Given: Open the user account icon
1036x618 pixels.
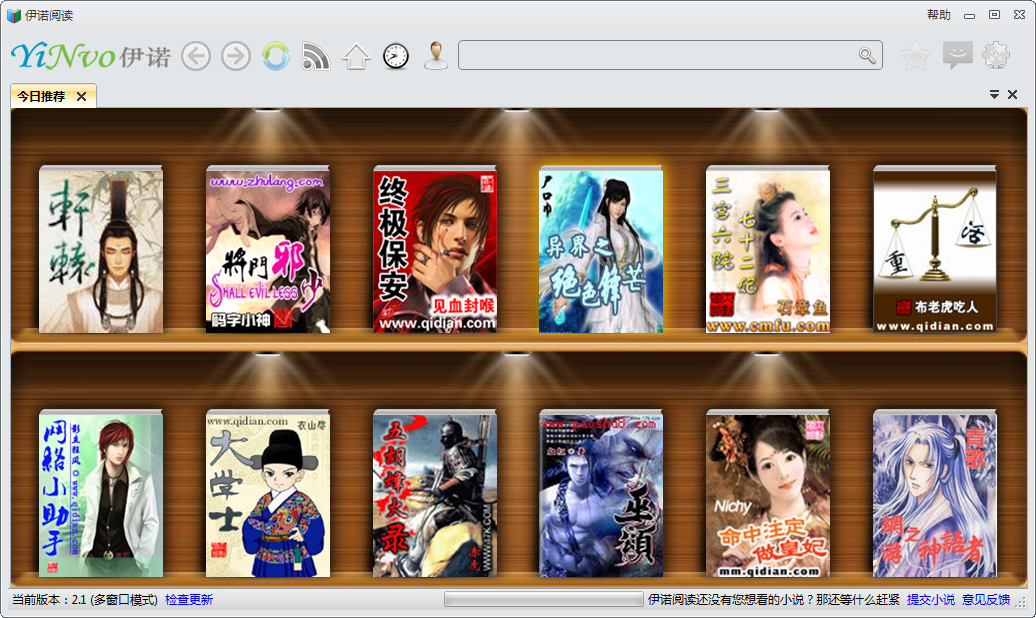Looking at the screenshot, I should pos(436,56).
